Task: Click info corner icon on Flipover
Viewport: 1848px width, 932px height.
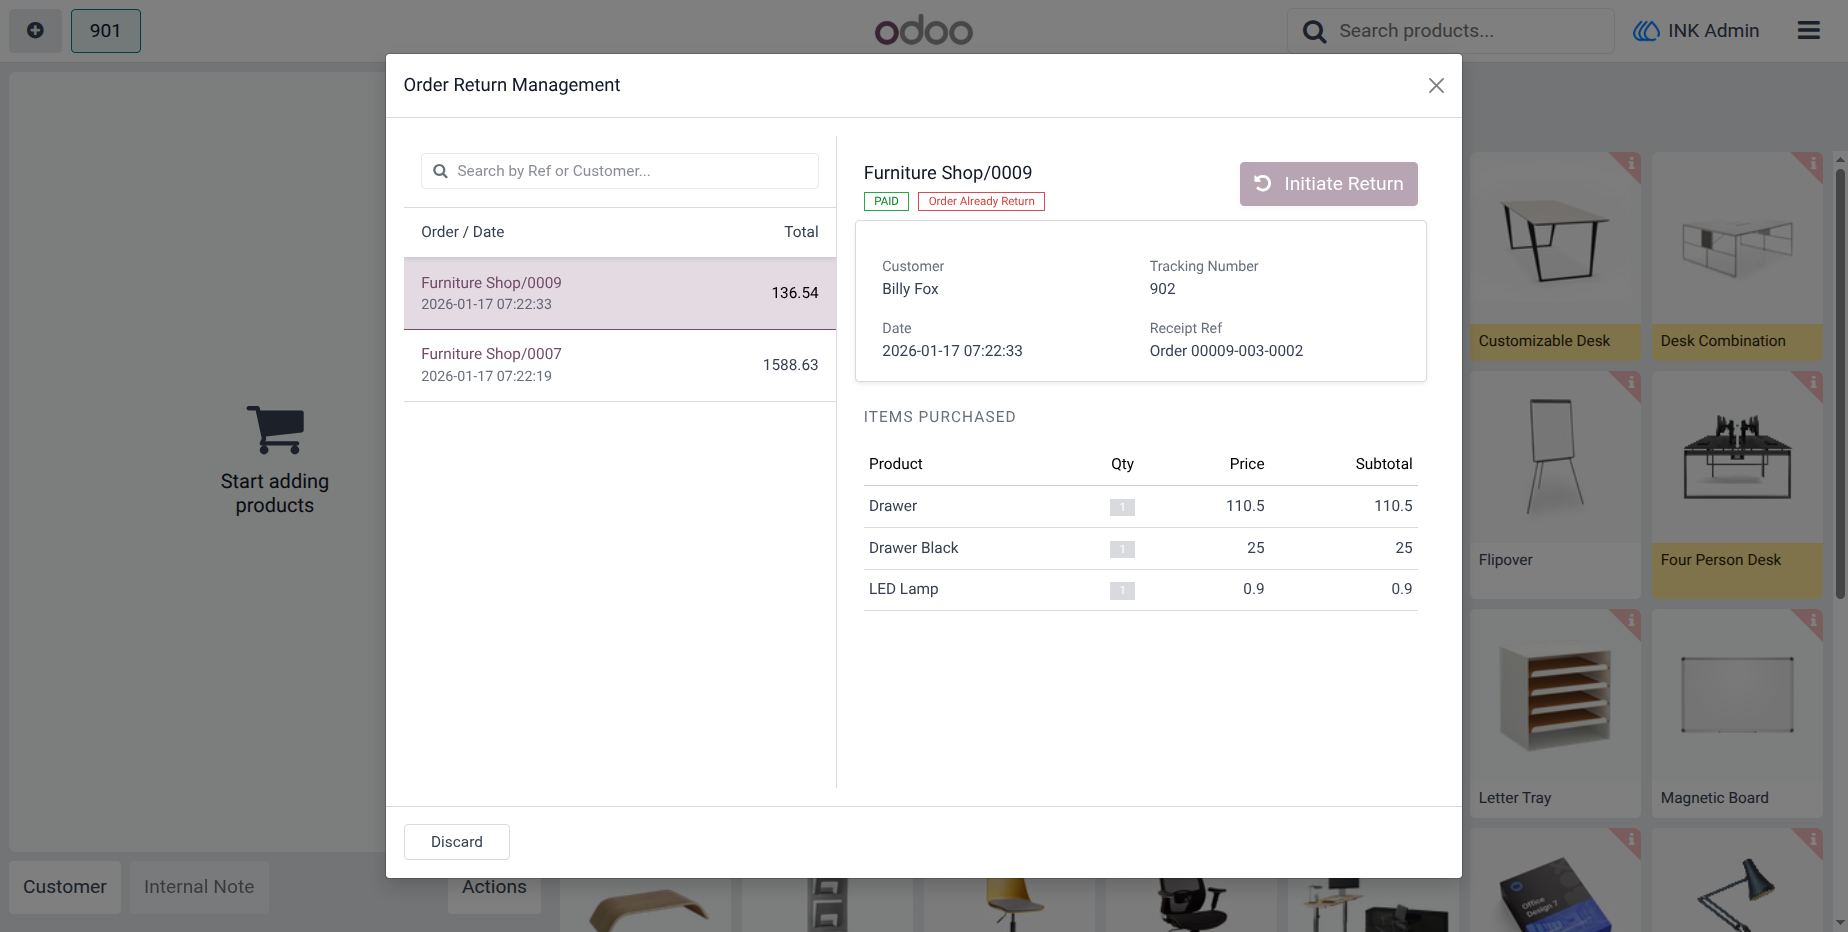Action: (1630, 383)
